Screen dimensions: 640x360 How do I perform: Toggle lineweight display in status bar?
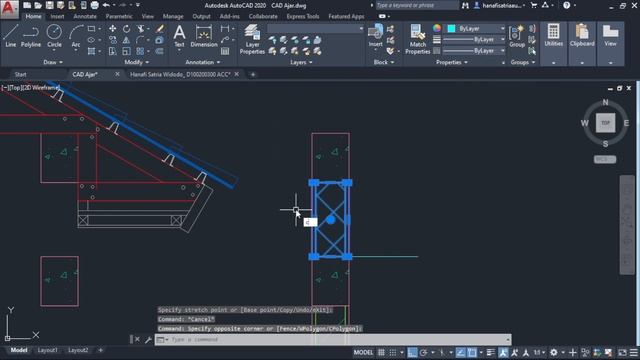pos(491,352)
